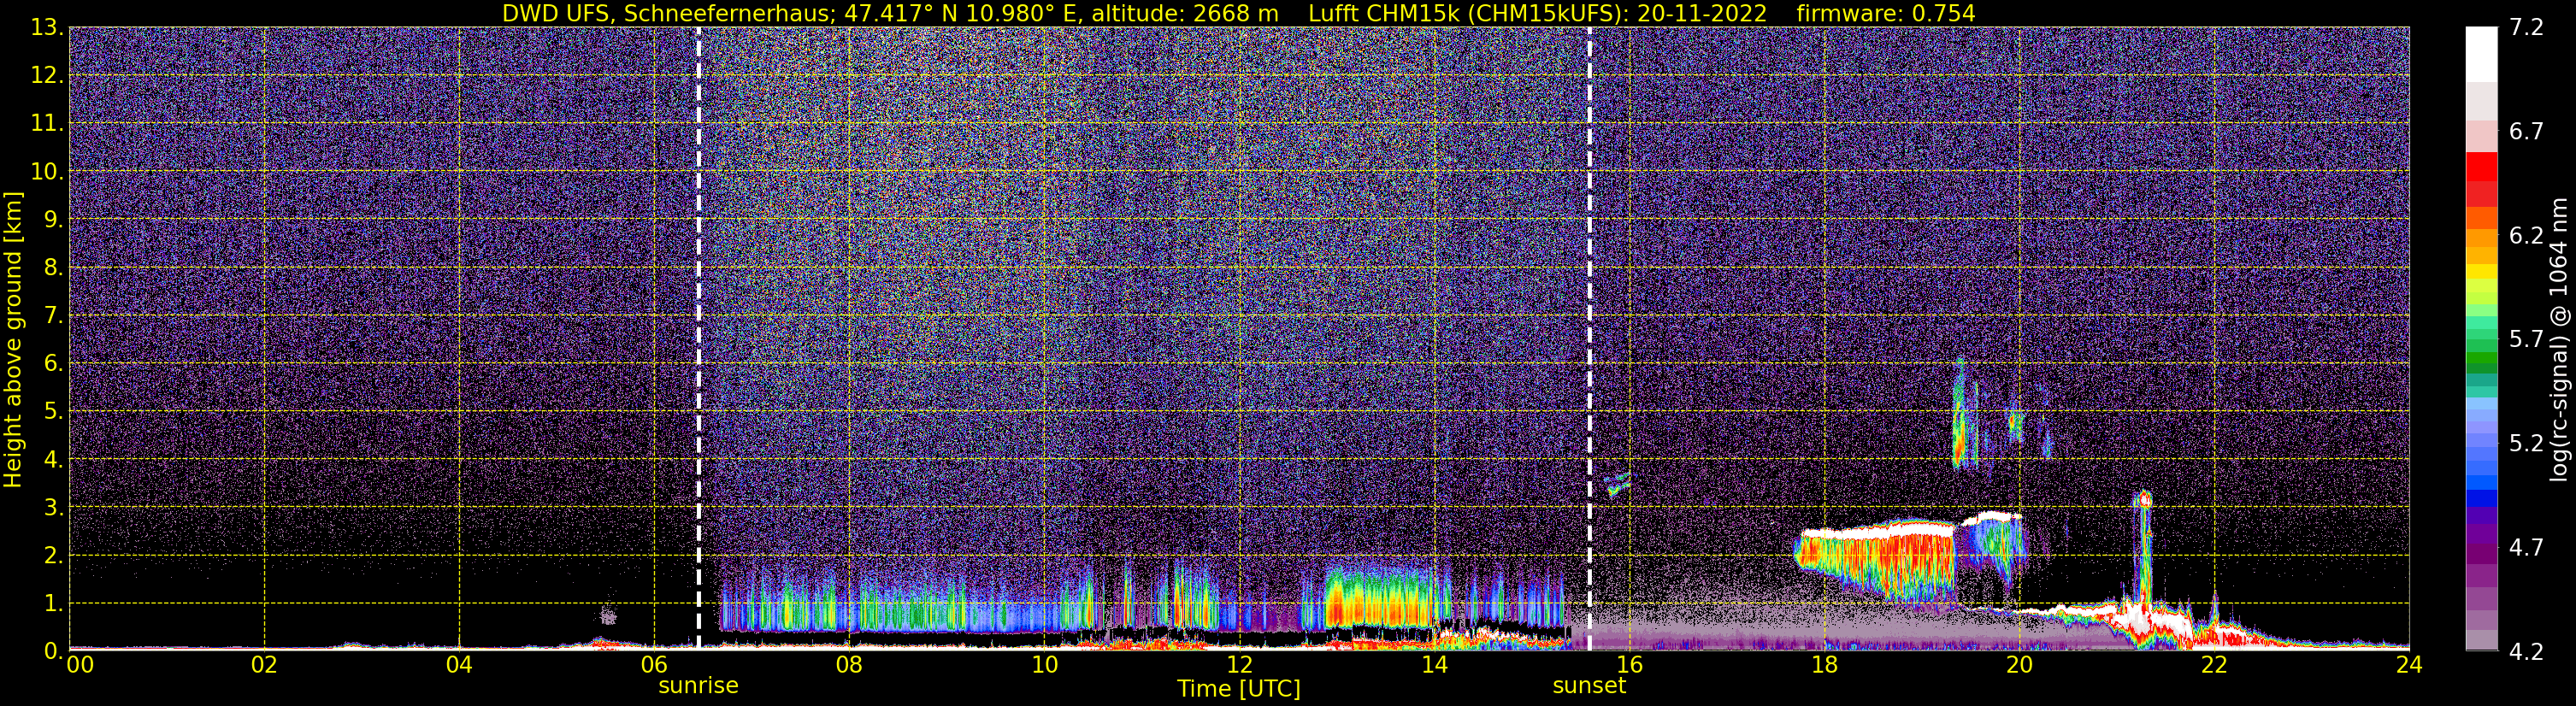The image size is (2576, 706).
Task: Click the '13.' height tick label
Action: (x=47, y=28)
